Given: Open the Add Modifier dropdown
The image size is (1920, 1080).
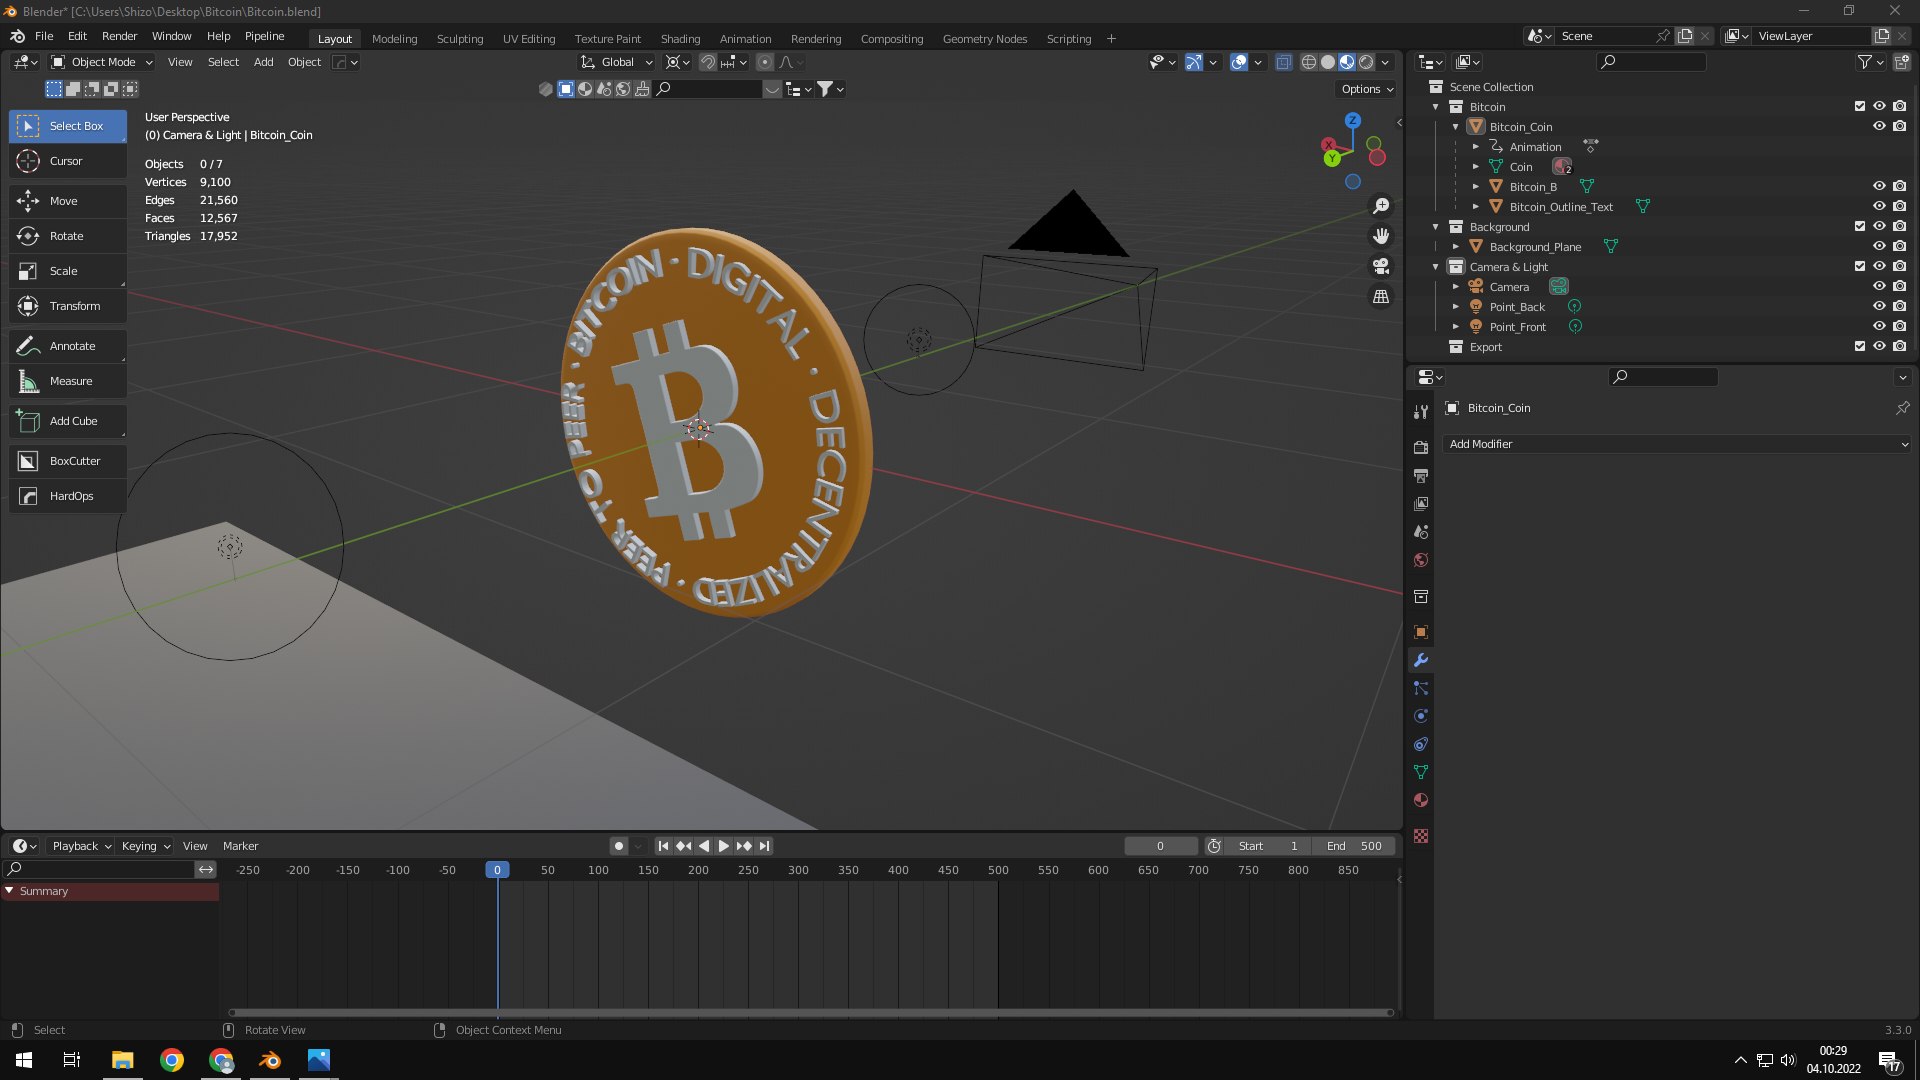Looking at the screenshot, I should [1678, 444].
